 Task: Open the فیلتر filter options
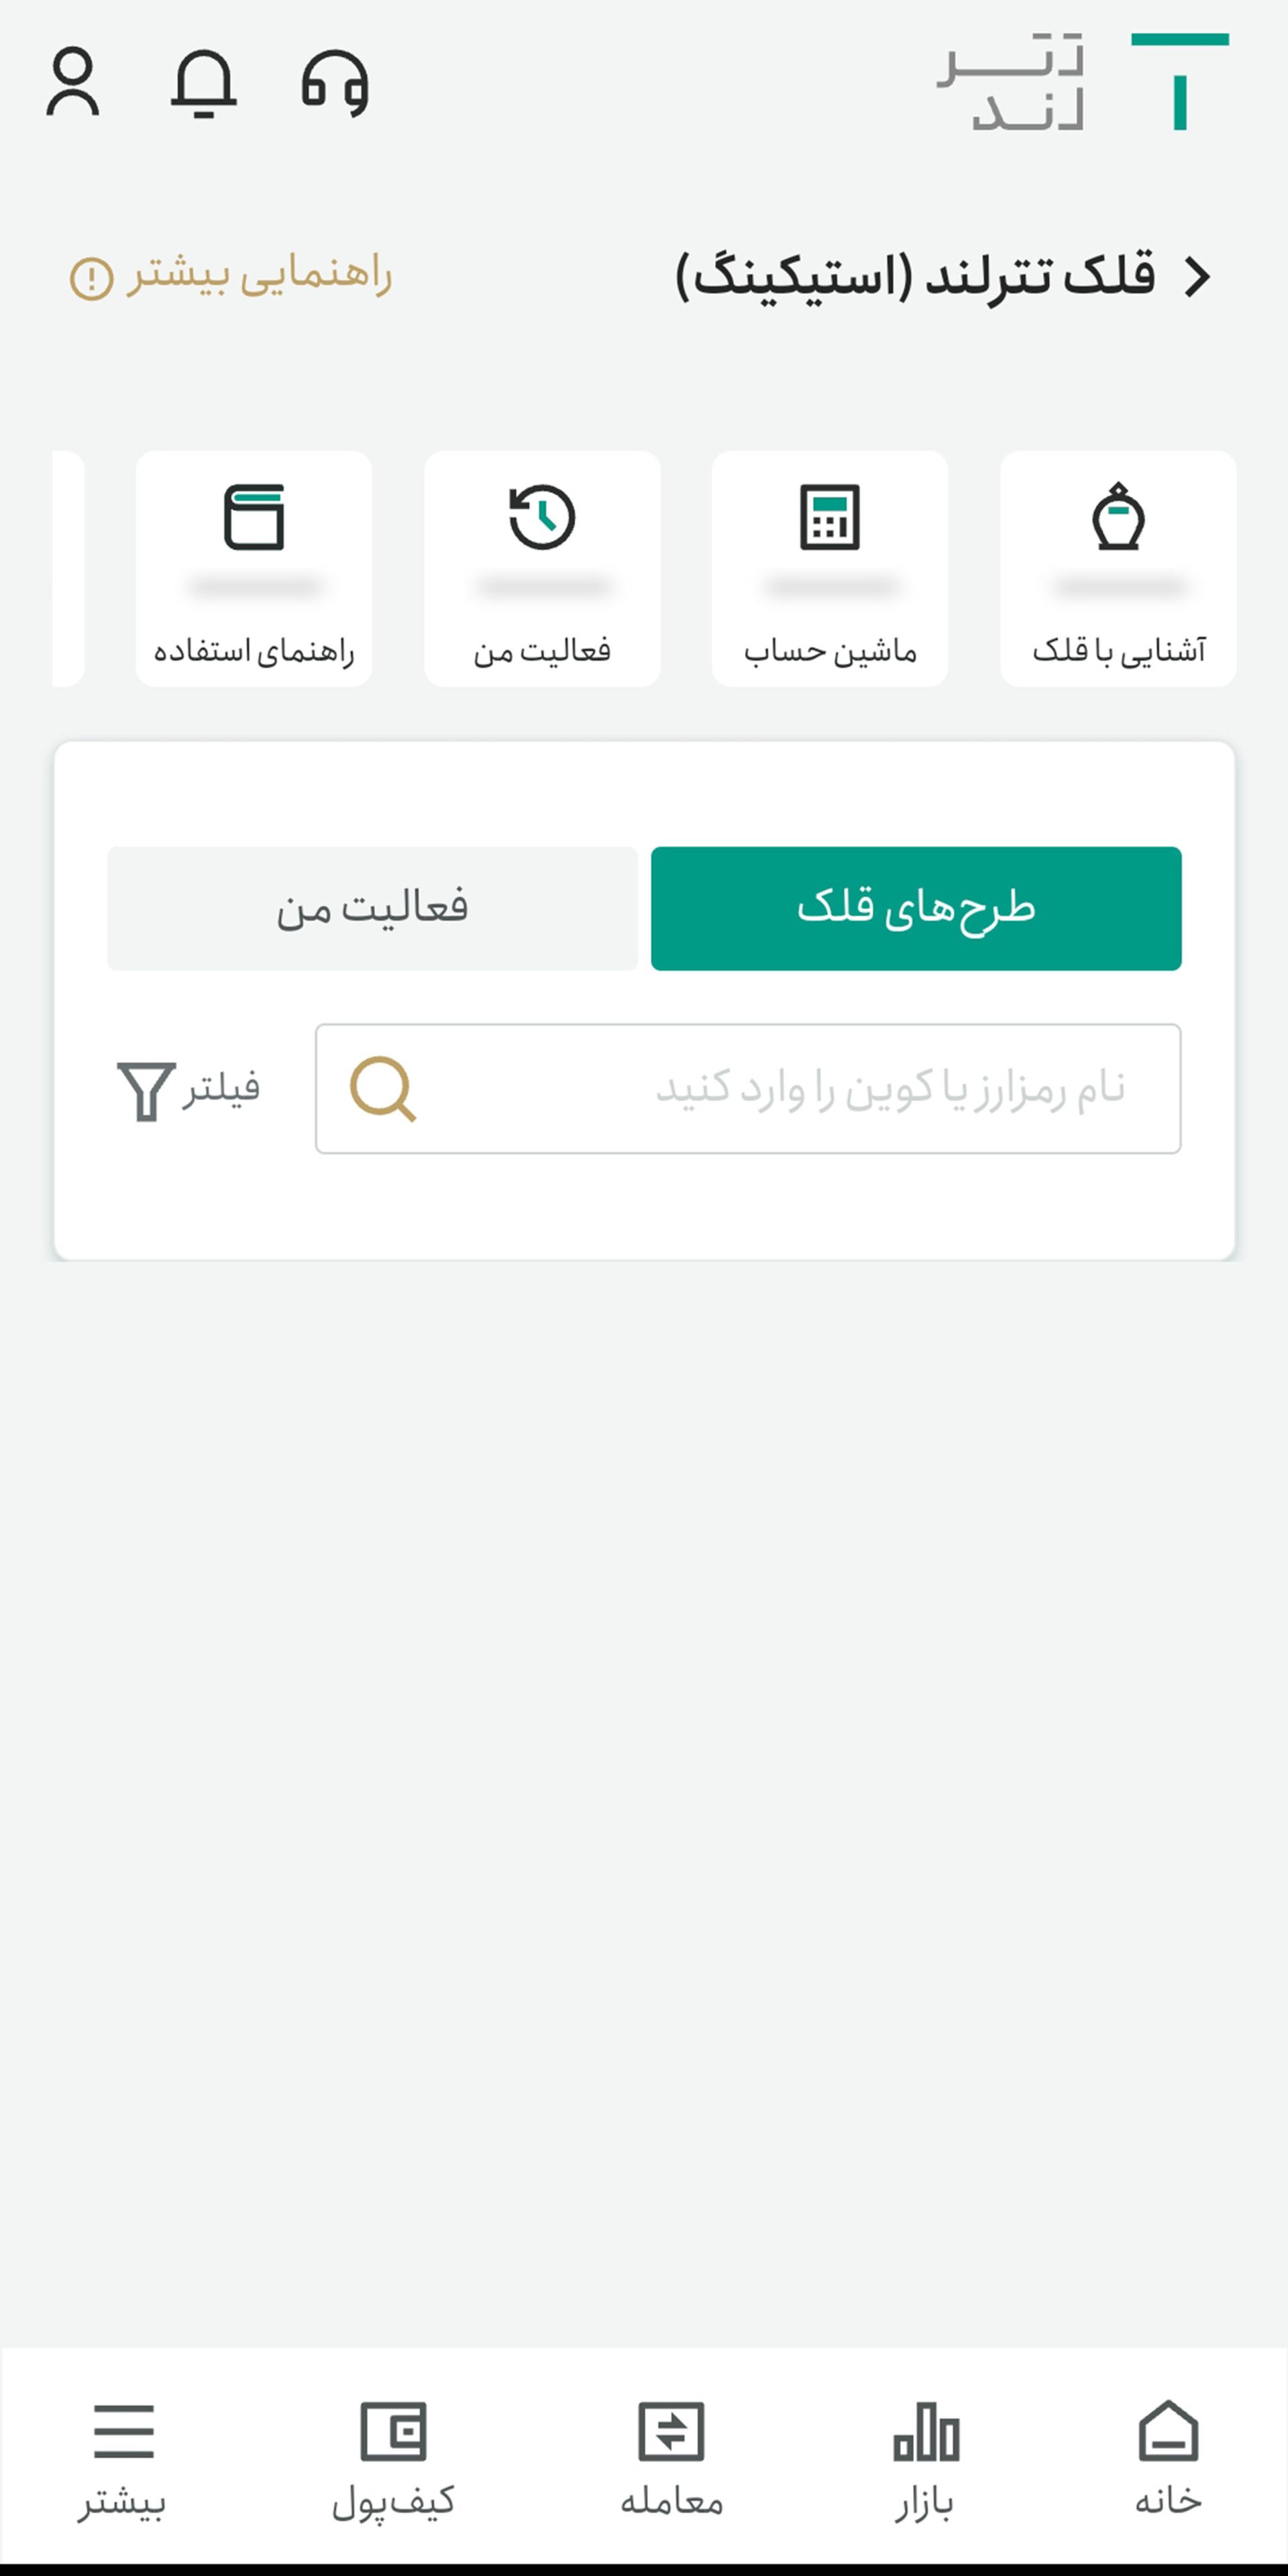(188, 1089)
